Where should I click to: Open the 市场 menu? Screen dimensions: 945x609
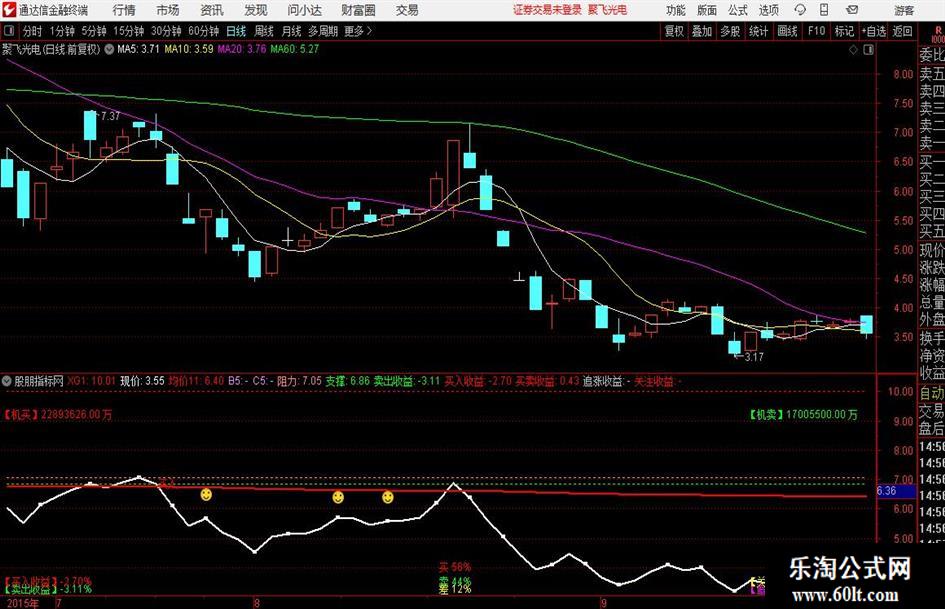pyautogui.click(x=168, y=10)
